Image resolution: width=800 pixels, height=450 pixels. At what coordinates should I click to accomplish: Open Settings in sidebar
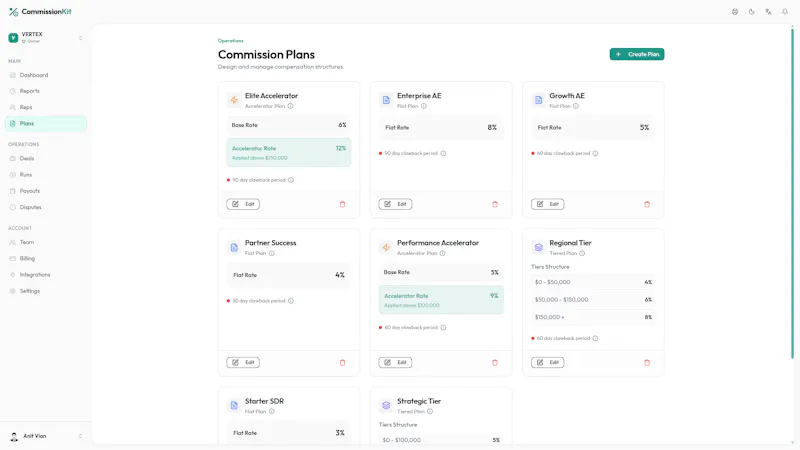tap(45, 291)
